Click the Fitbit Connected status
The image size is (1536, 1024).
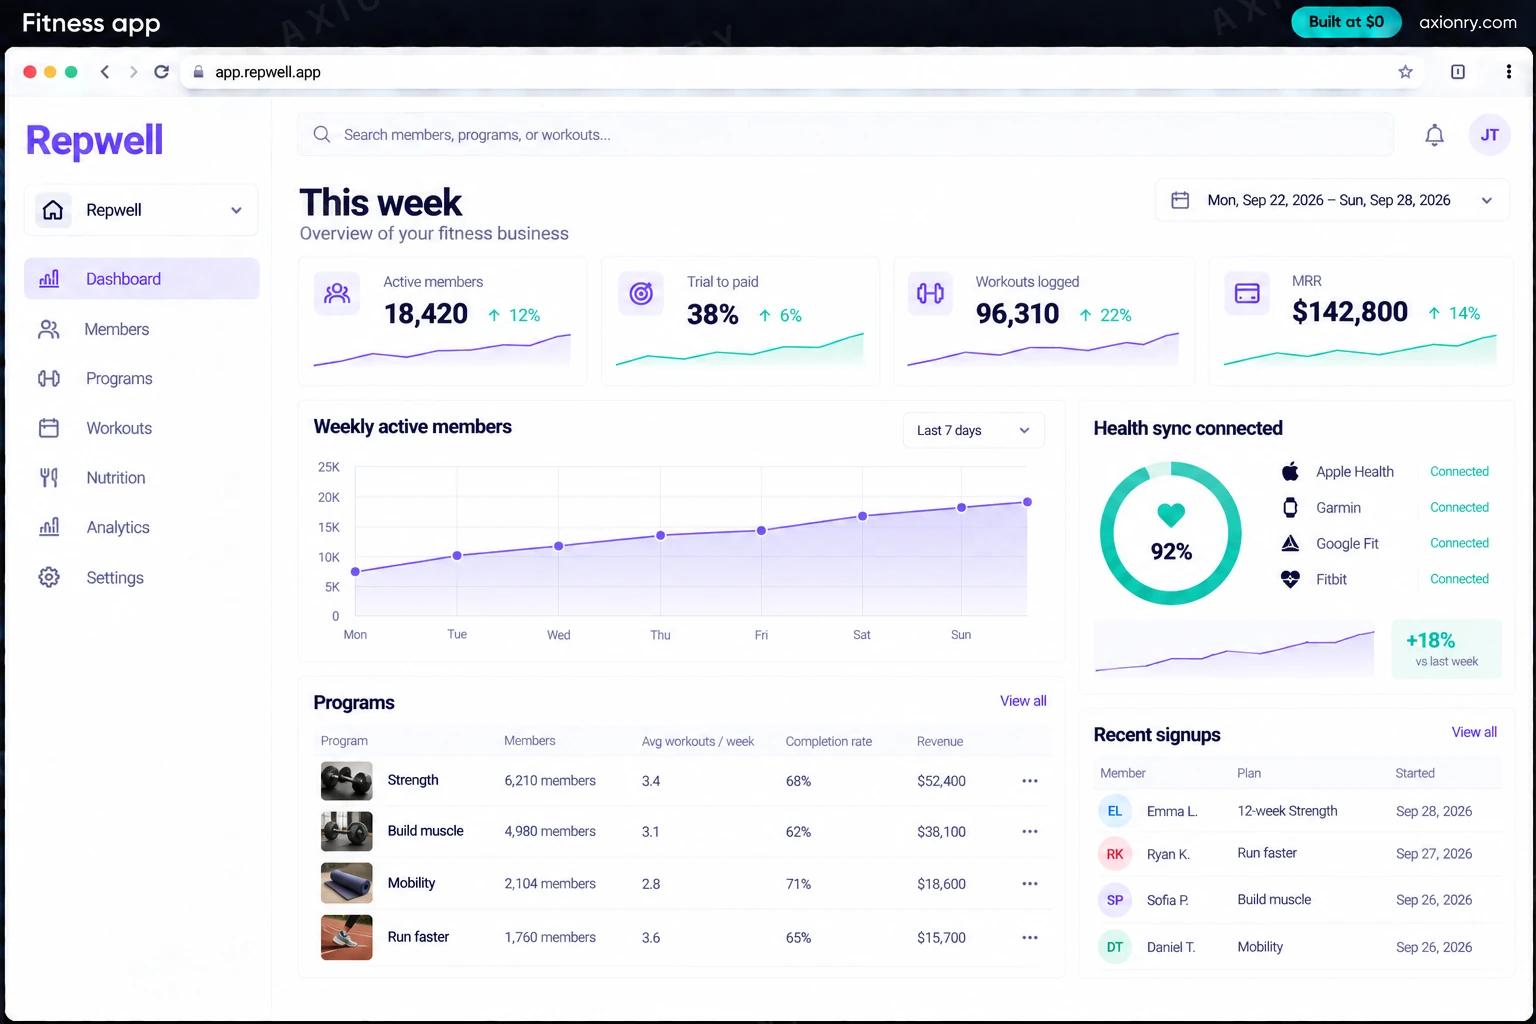[x=1459, y=579]
